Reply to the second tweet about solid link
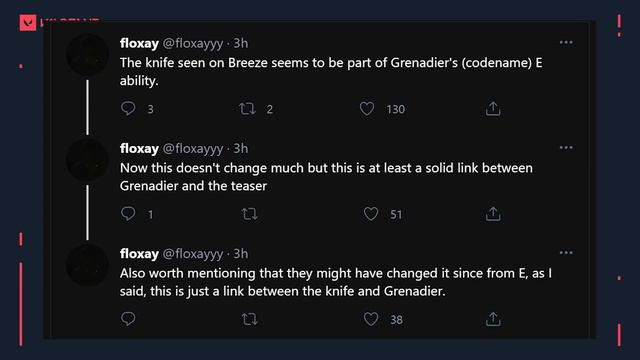This screenshot has width=640, height=360. coord(128,213)
